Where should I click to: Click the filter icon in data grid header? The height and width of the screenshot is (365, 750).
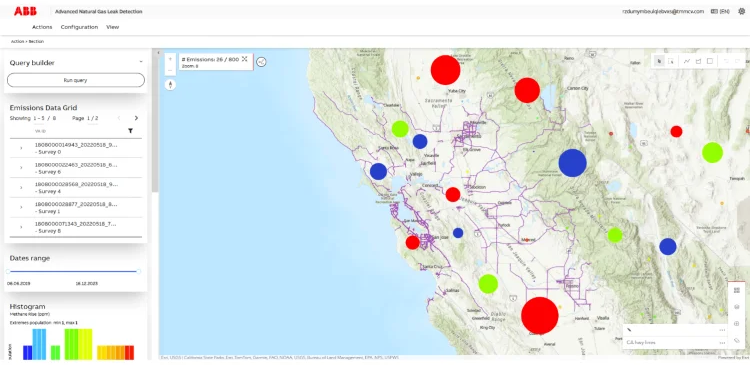131,131
